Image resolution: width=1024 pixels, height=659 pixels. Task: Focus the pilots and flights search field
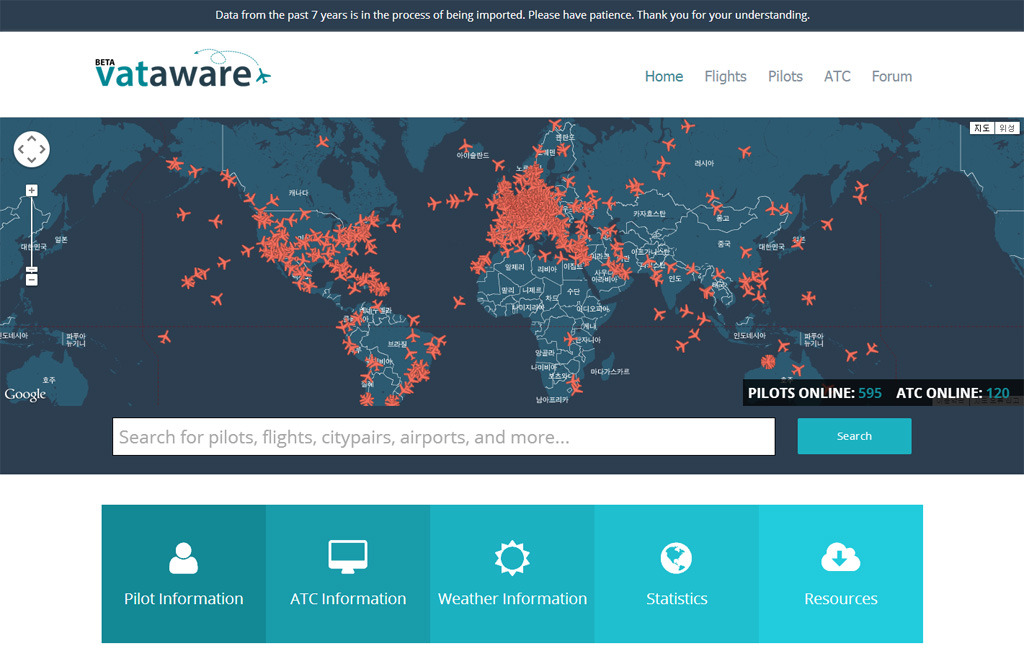pos(443,437)
